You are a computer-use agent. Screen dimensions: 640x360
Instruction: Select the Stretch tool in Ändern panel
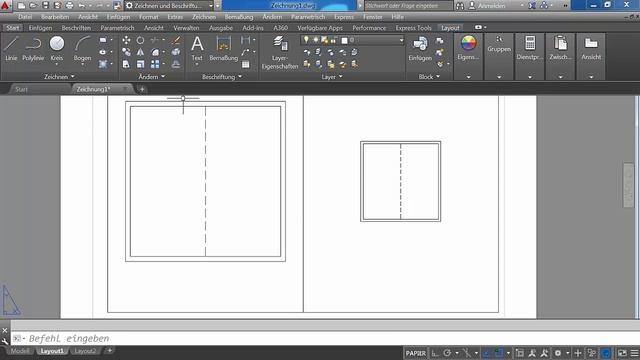126,64
